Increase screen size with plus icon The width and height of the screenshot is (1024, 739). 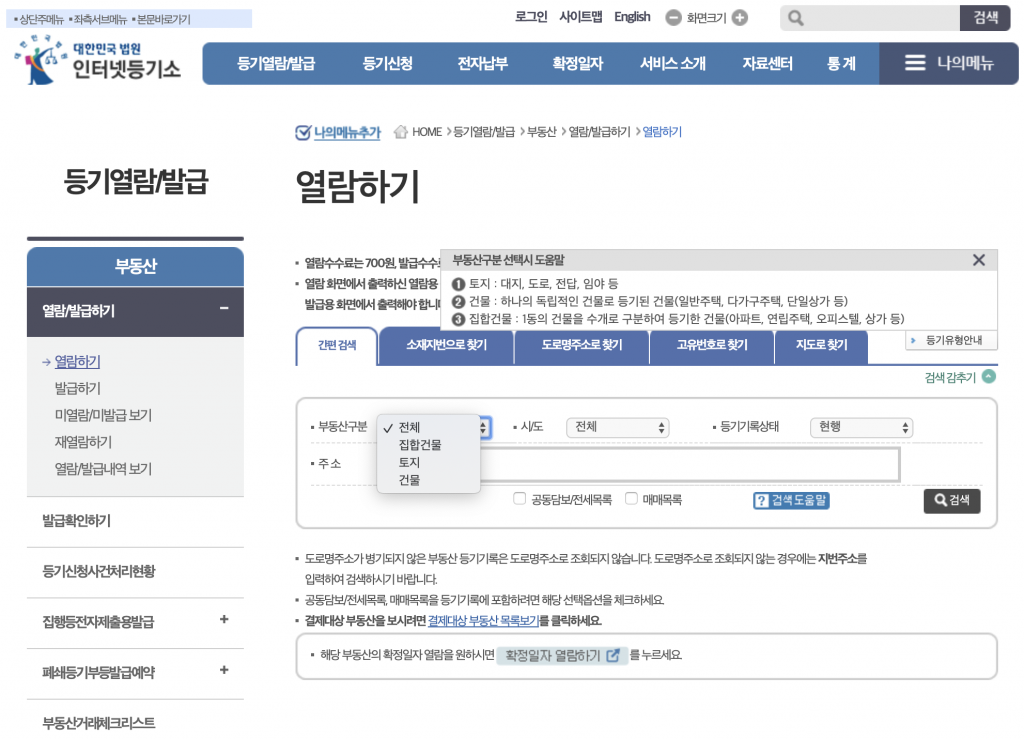tap(740, 18)
